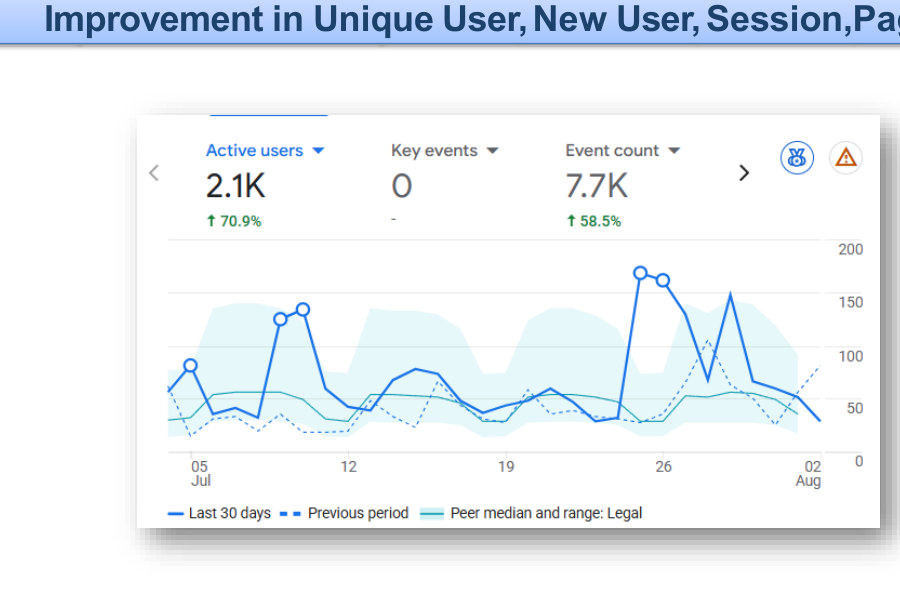Click the 2.1K active users value
The height and width of the screenshot is (610, 900).
[235, 186]
